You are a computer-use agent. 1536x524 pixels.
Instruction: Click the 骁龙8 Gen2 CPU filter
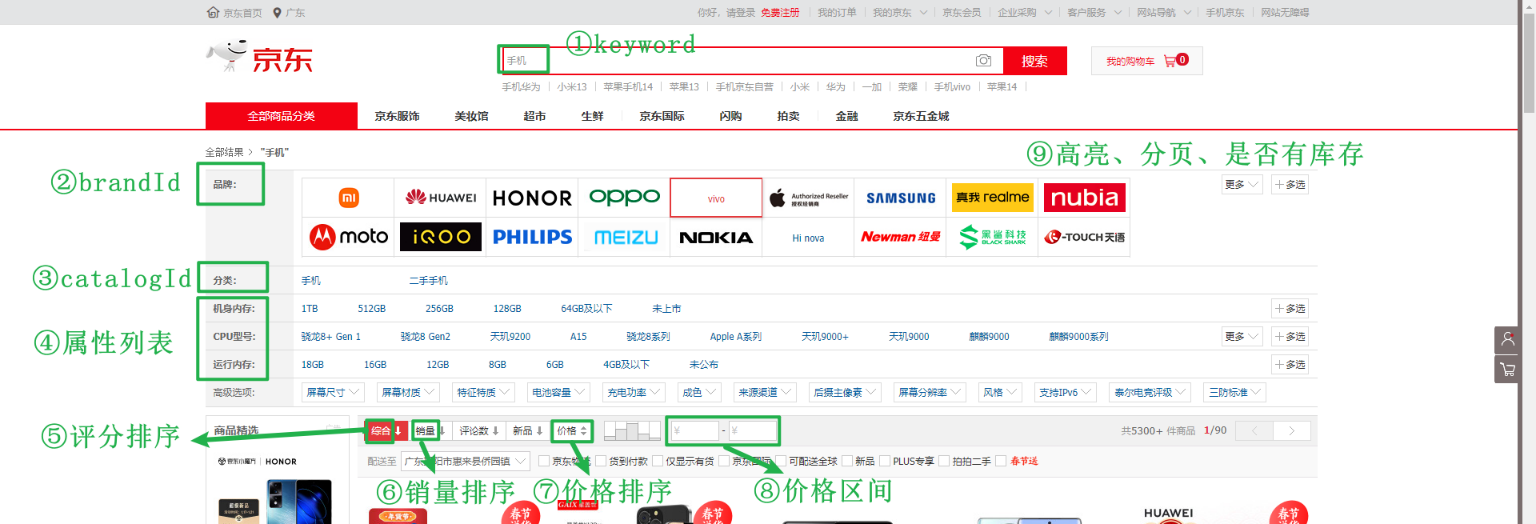(426, 337)
